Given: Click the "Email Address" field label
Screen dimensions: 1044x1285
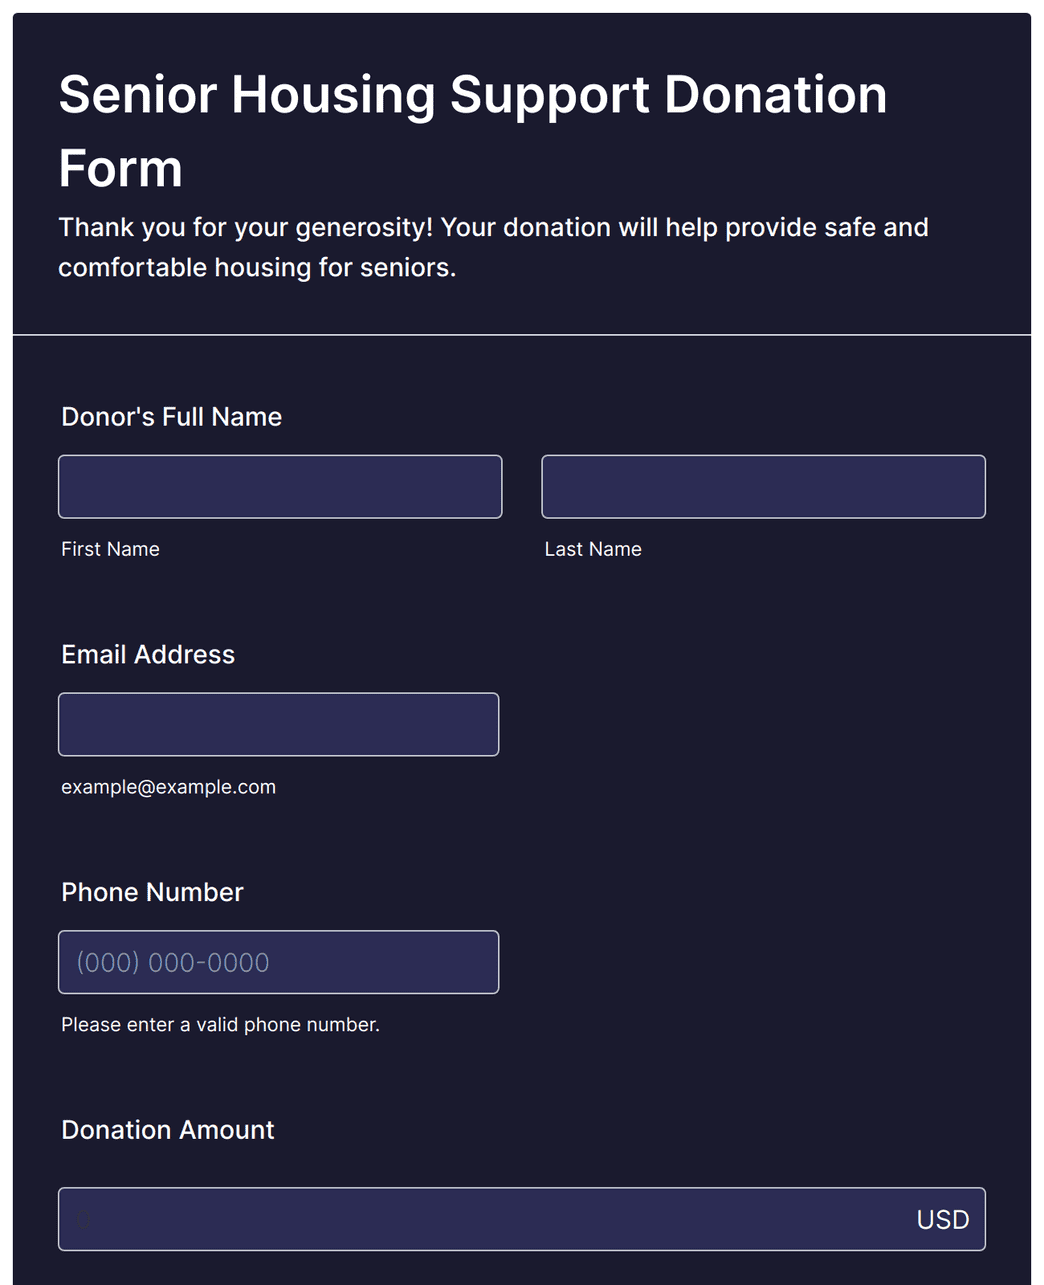Looking at the screenshot, I should tap(148, 654).
